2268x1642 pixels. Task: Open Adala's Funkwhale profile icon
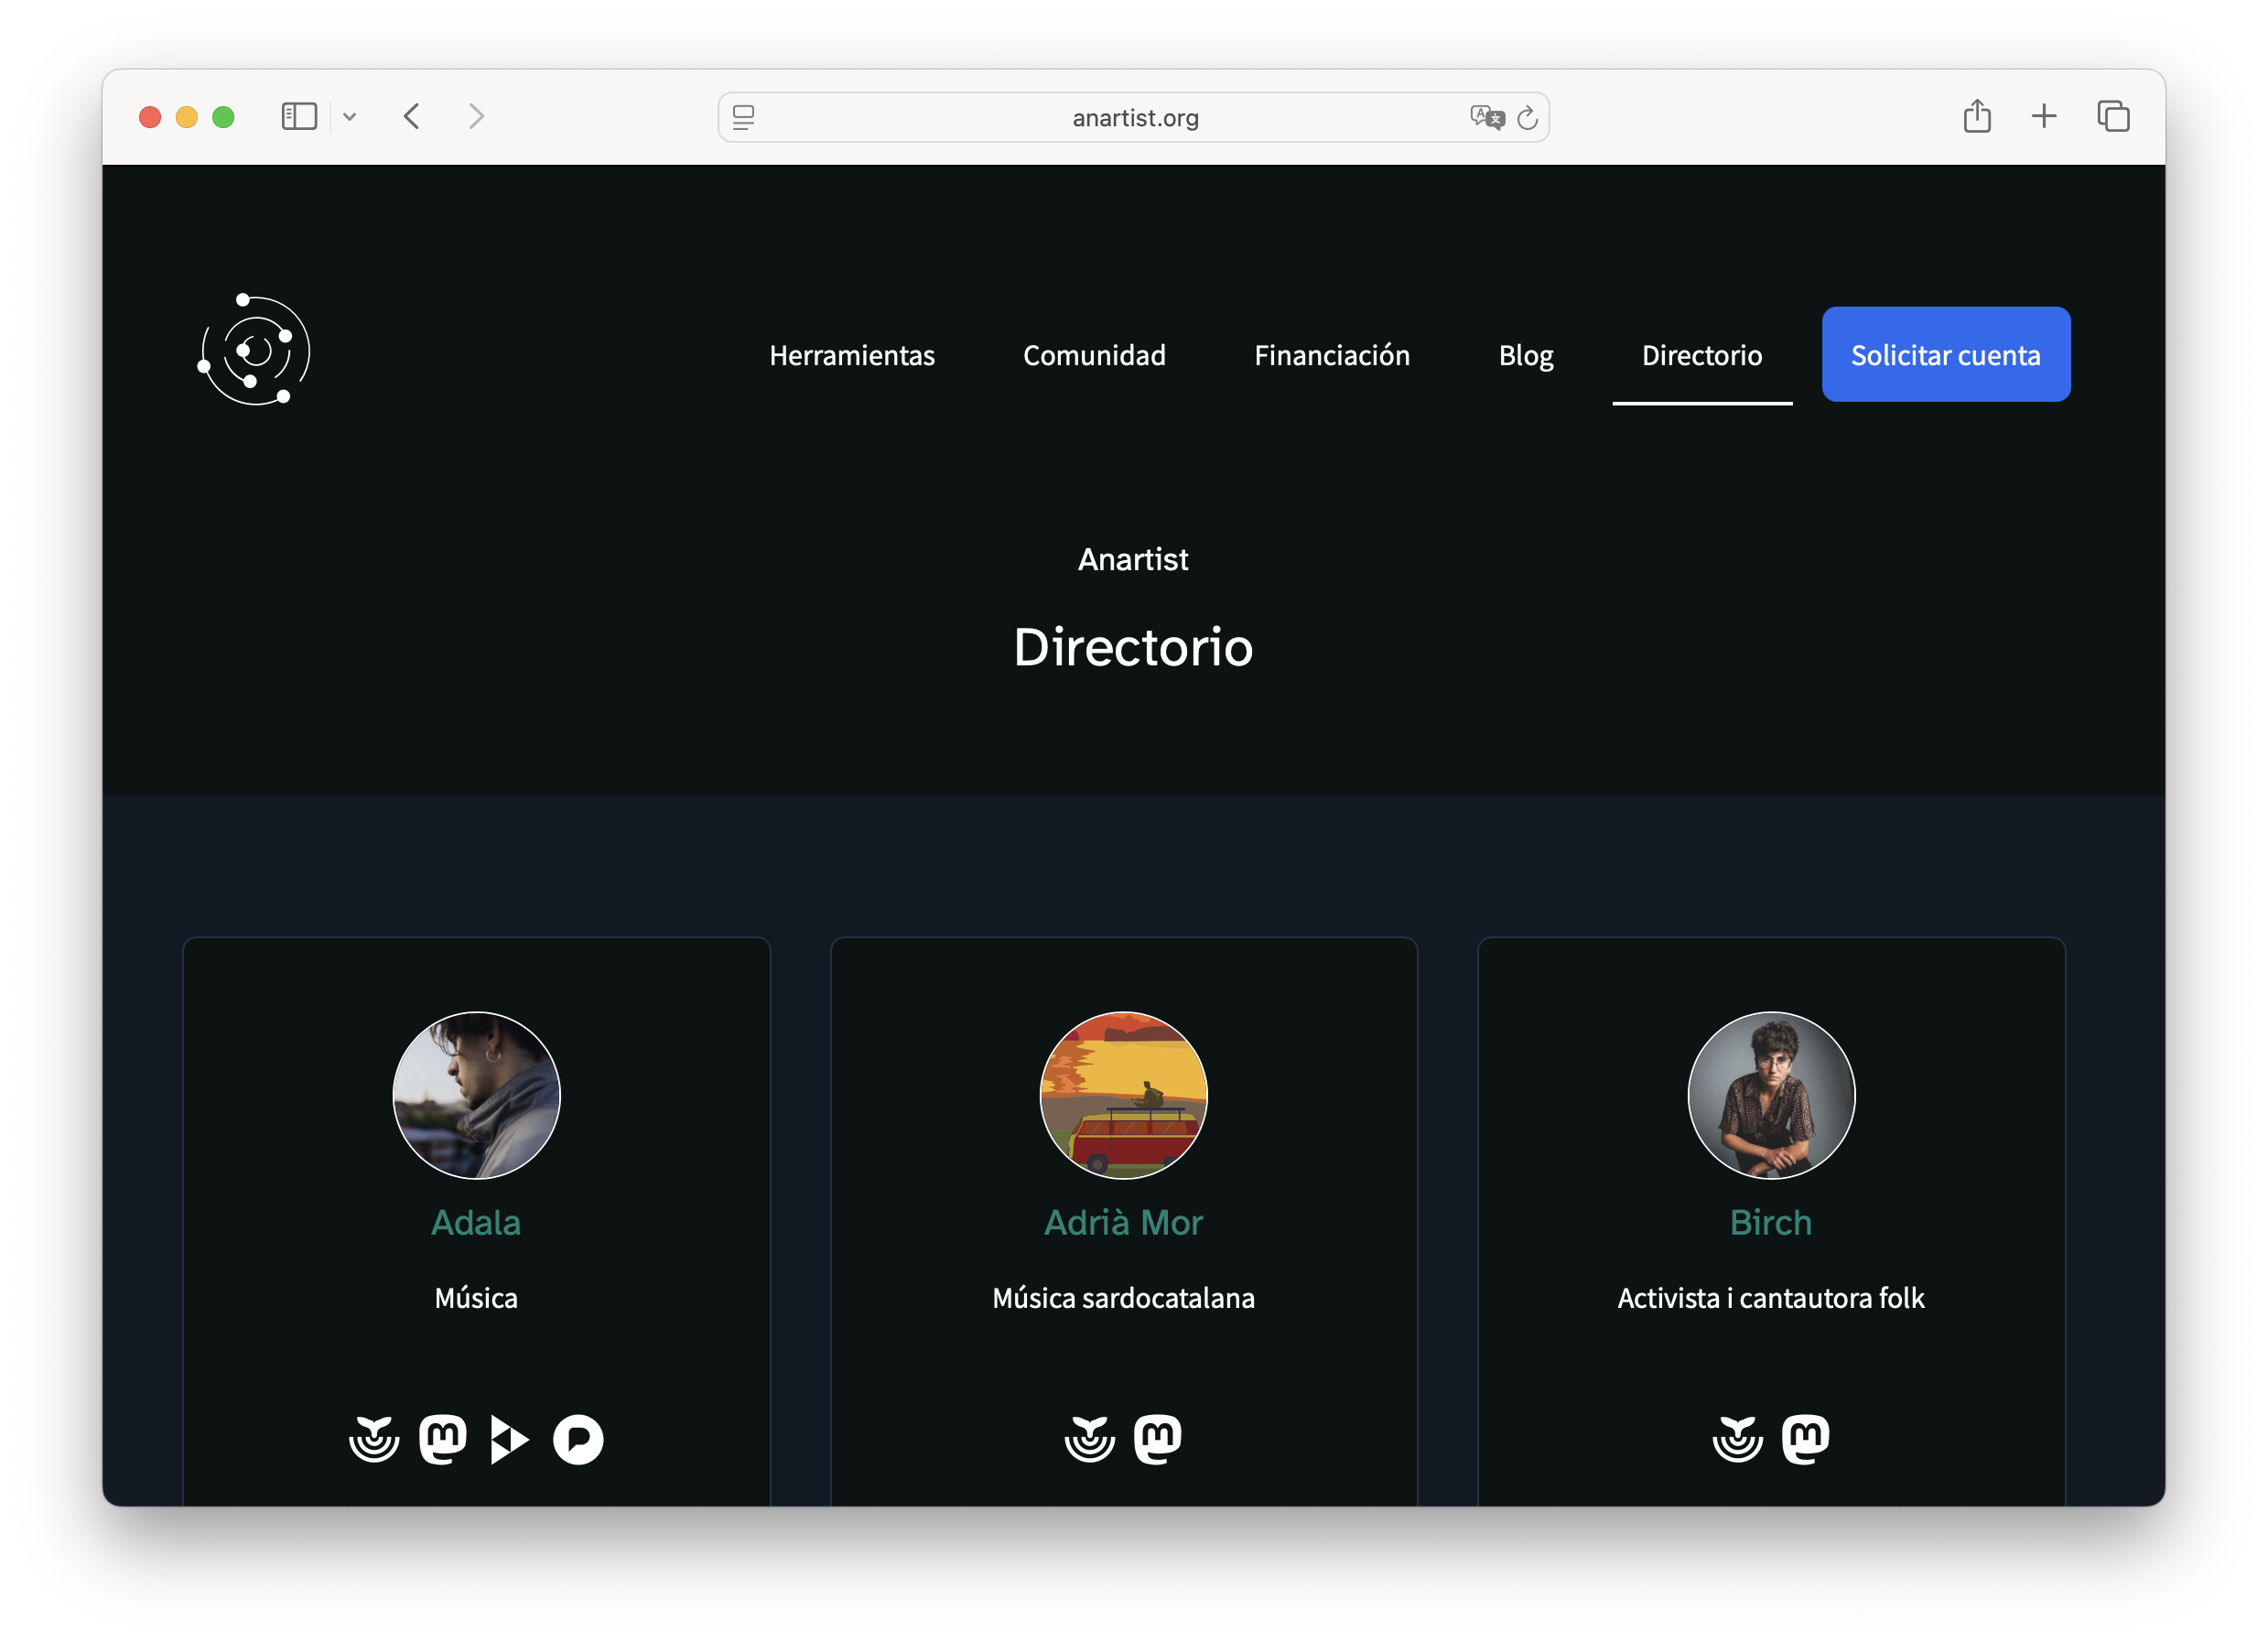pos(374,1439)
